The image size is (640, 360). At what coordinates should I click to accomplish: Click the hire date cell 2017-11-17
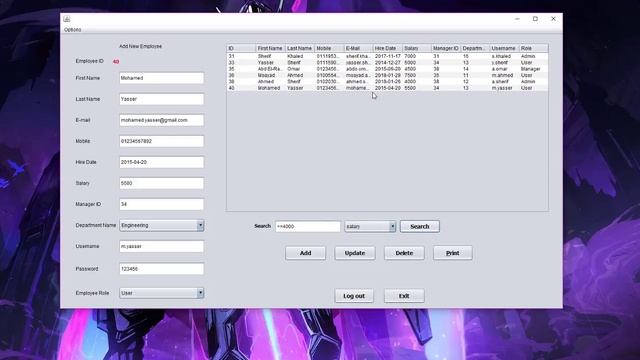coord(388,56)
